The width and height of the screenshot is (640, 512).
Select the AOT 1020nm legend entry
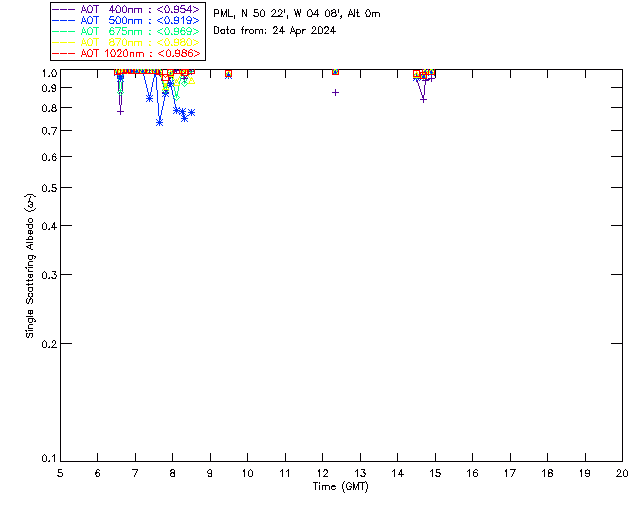coord(126,53)
